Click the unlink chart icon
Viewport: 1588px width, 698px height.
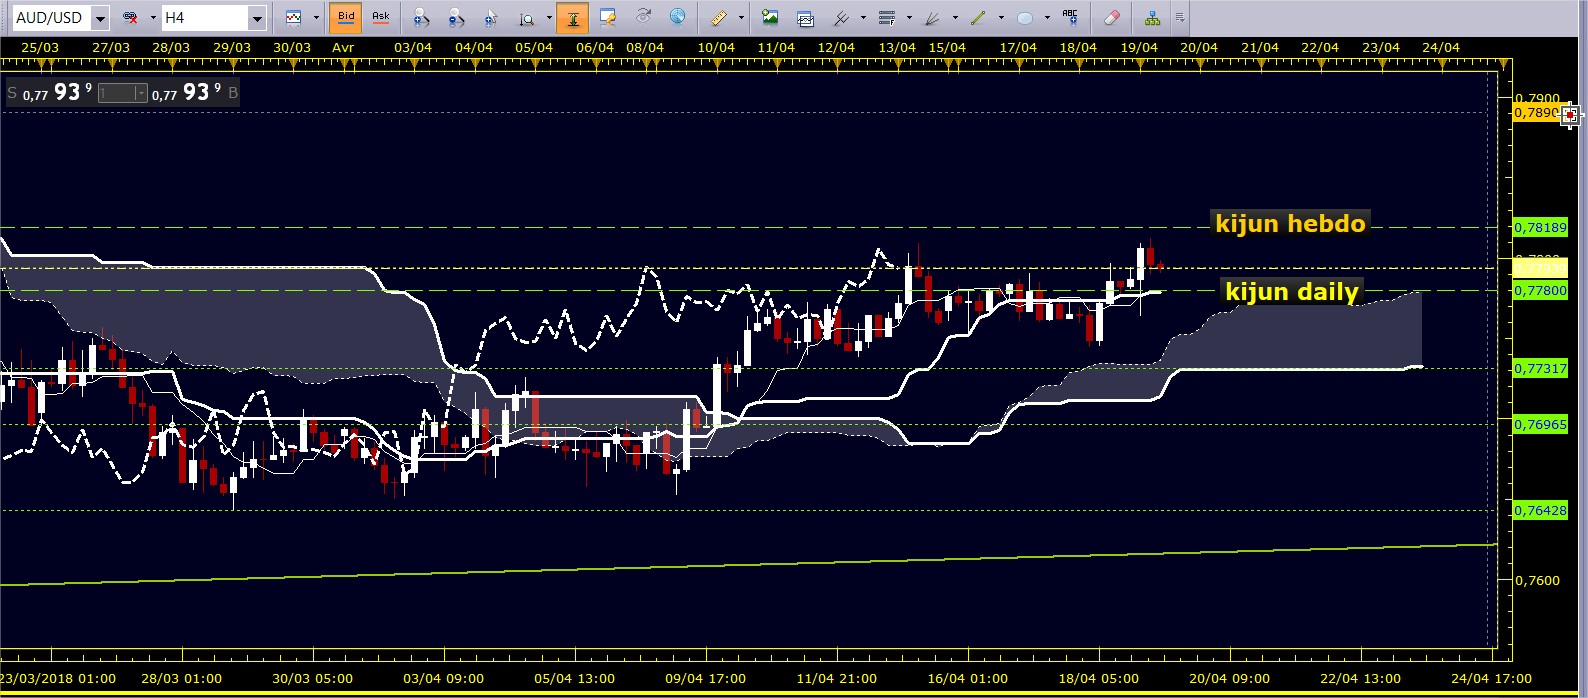[130, 18]
